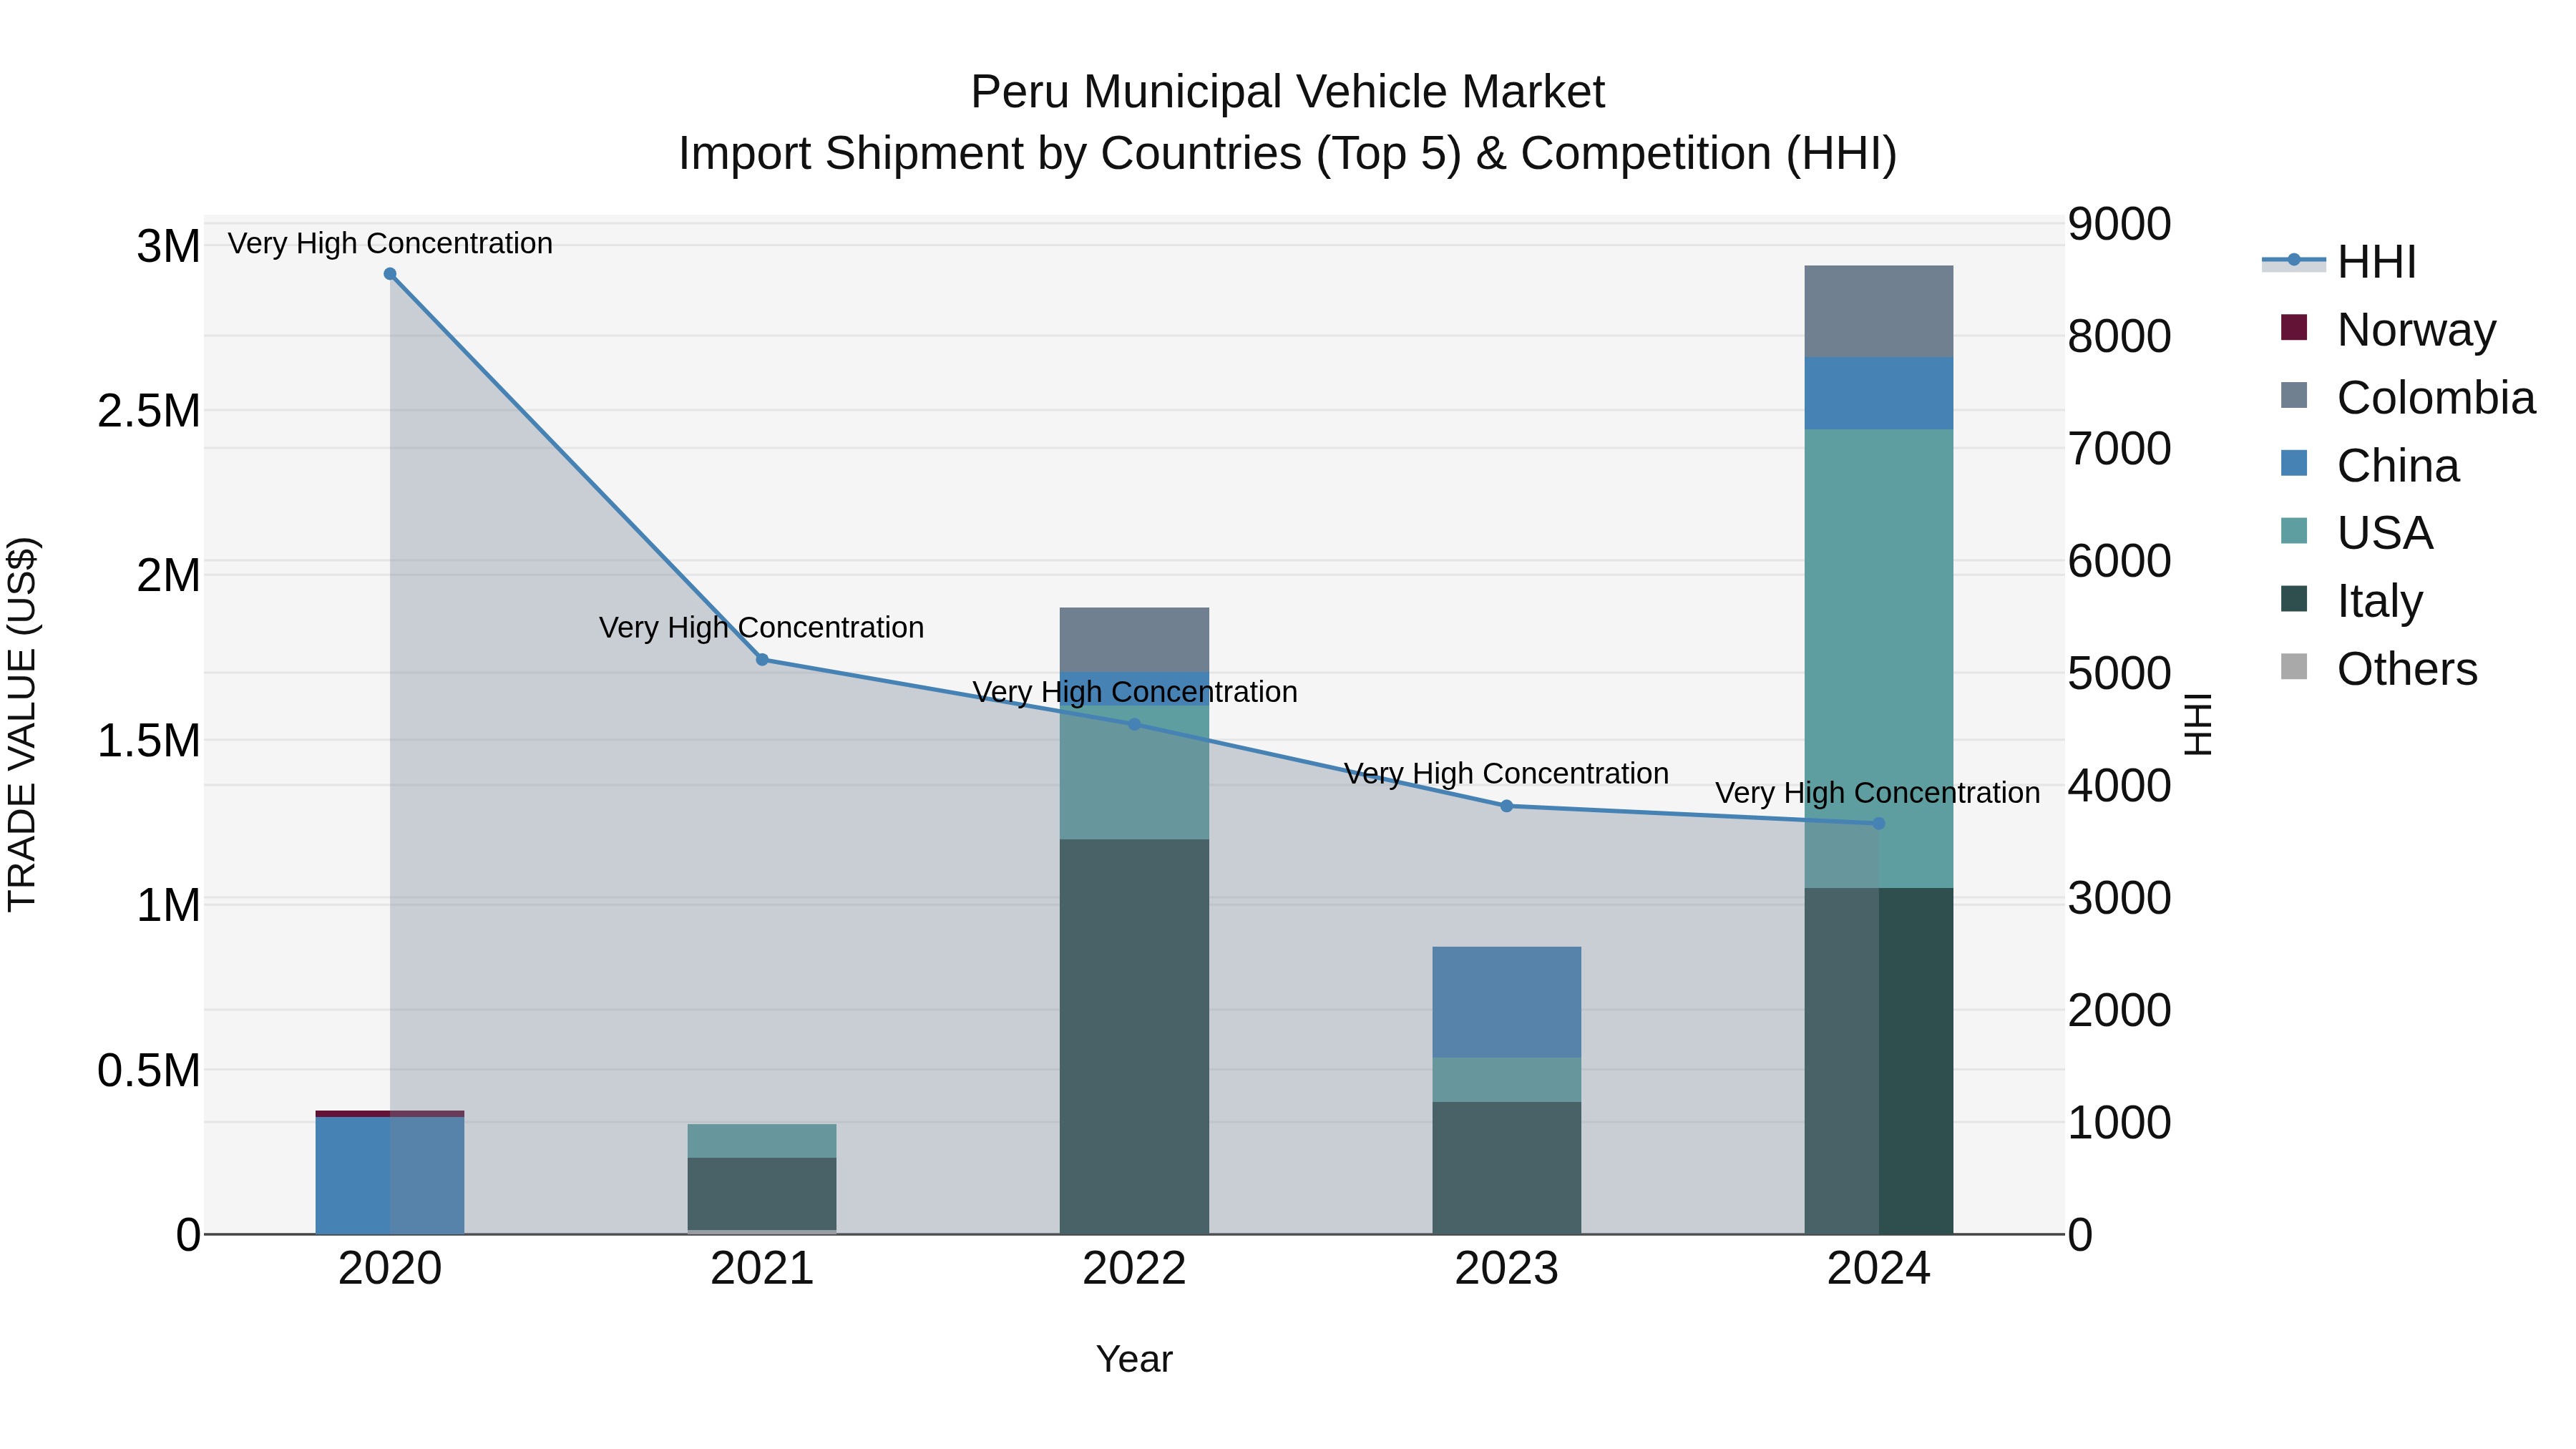Click the 2021 Italy bar segment
The image size is (2576, 1449).
coord(762,1194)
